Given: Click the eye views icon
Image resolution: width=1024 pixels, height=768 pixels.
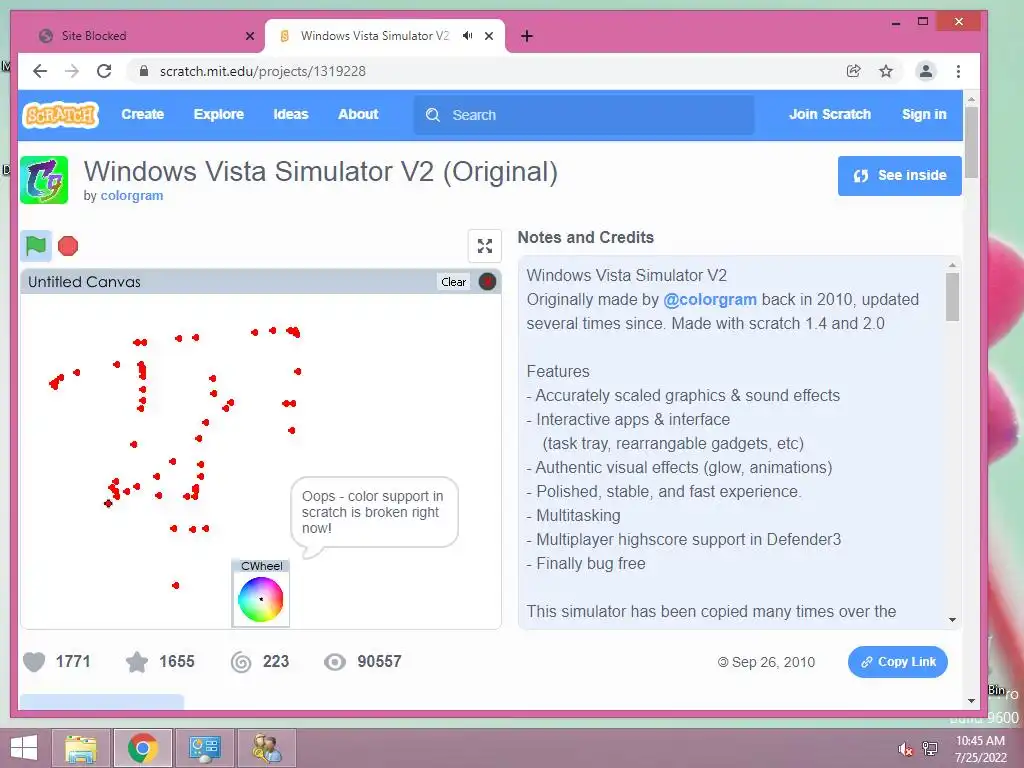Looking at the screenshot, I should 335,662.
